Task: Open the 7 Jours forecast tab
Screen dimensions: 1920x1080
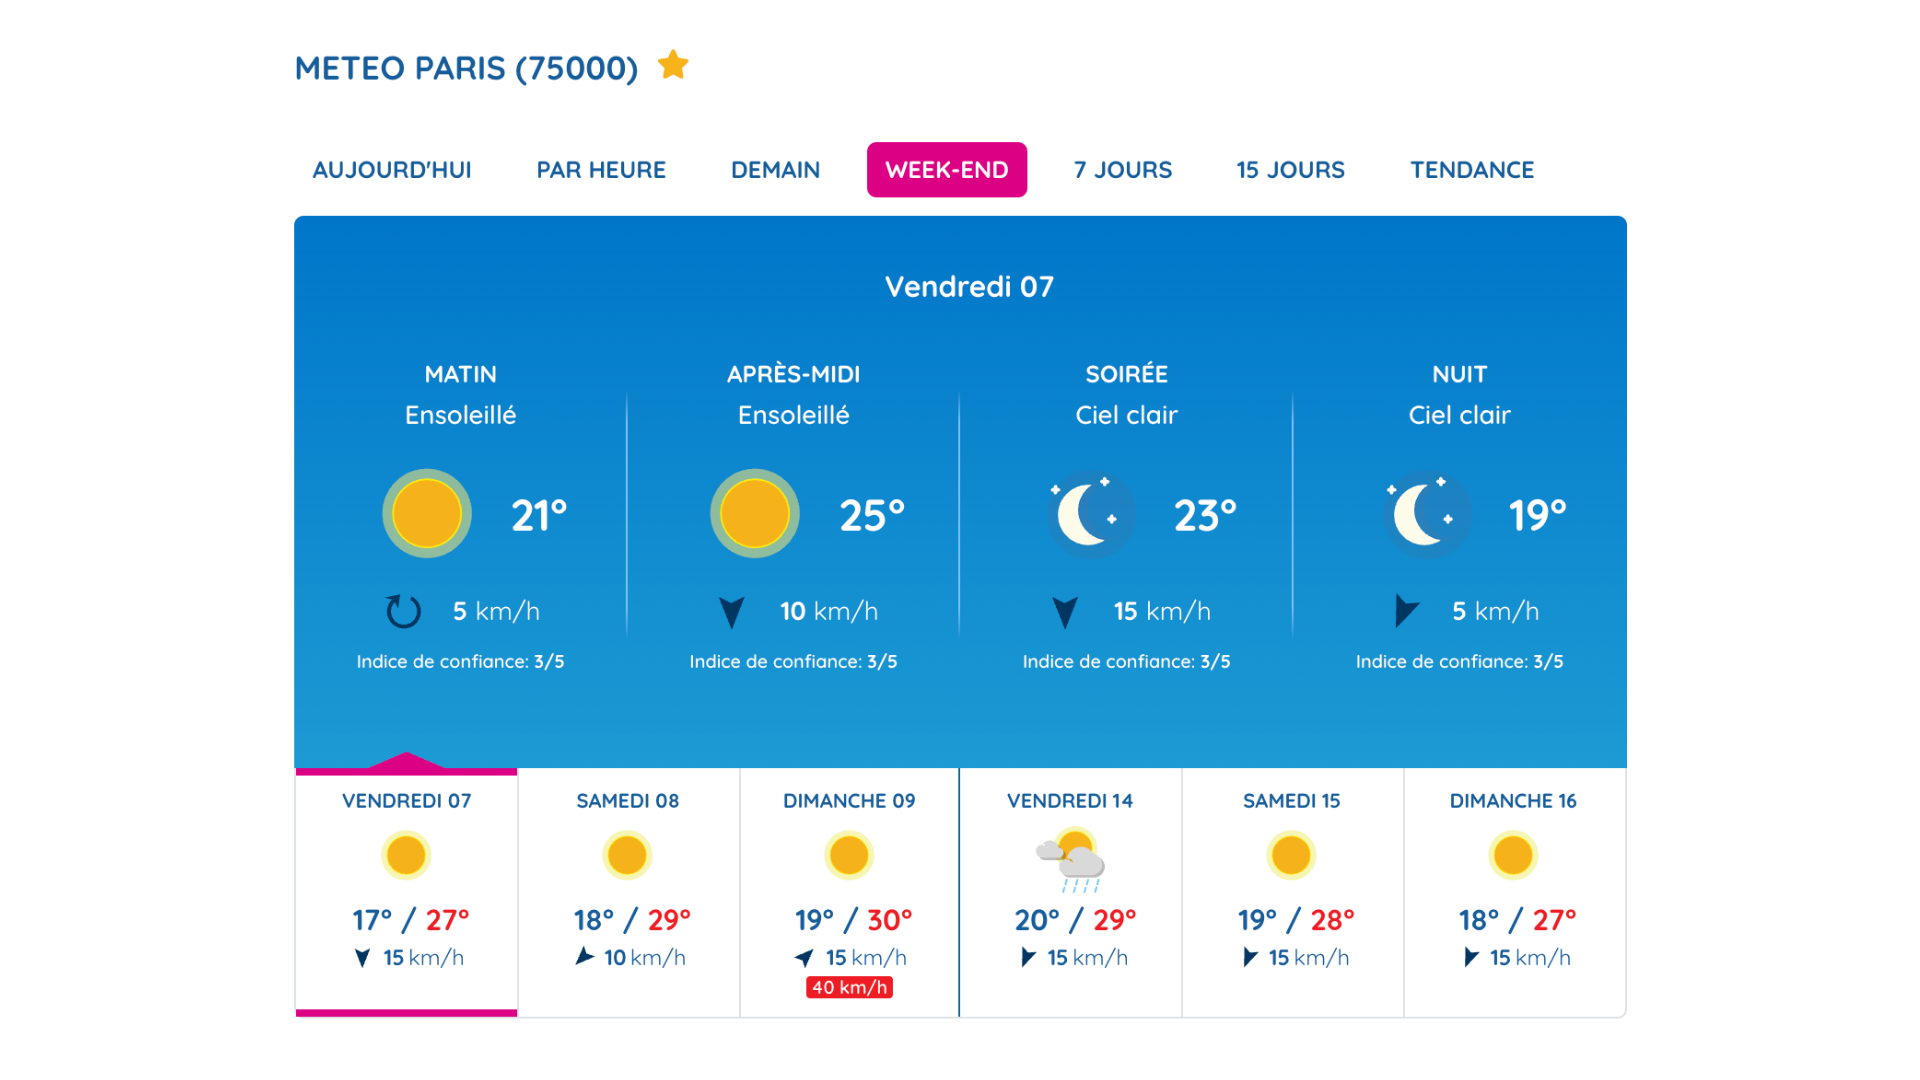Action: coord(1123,170)
